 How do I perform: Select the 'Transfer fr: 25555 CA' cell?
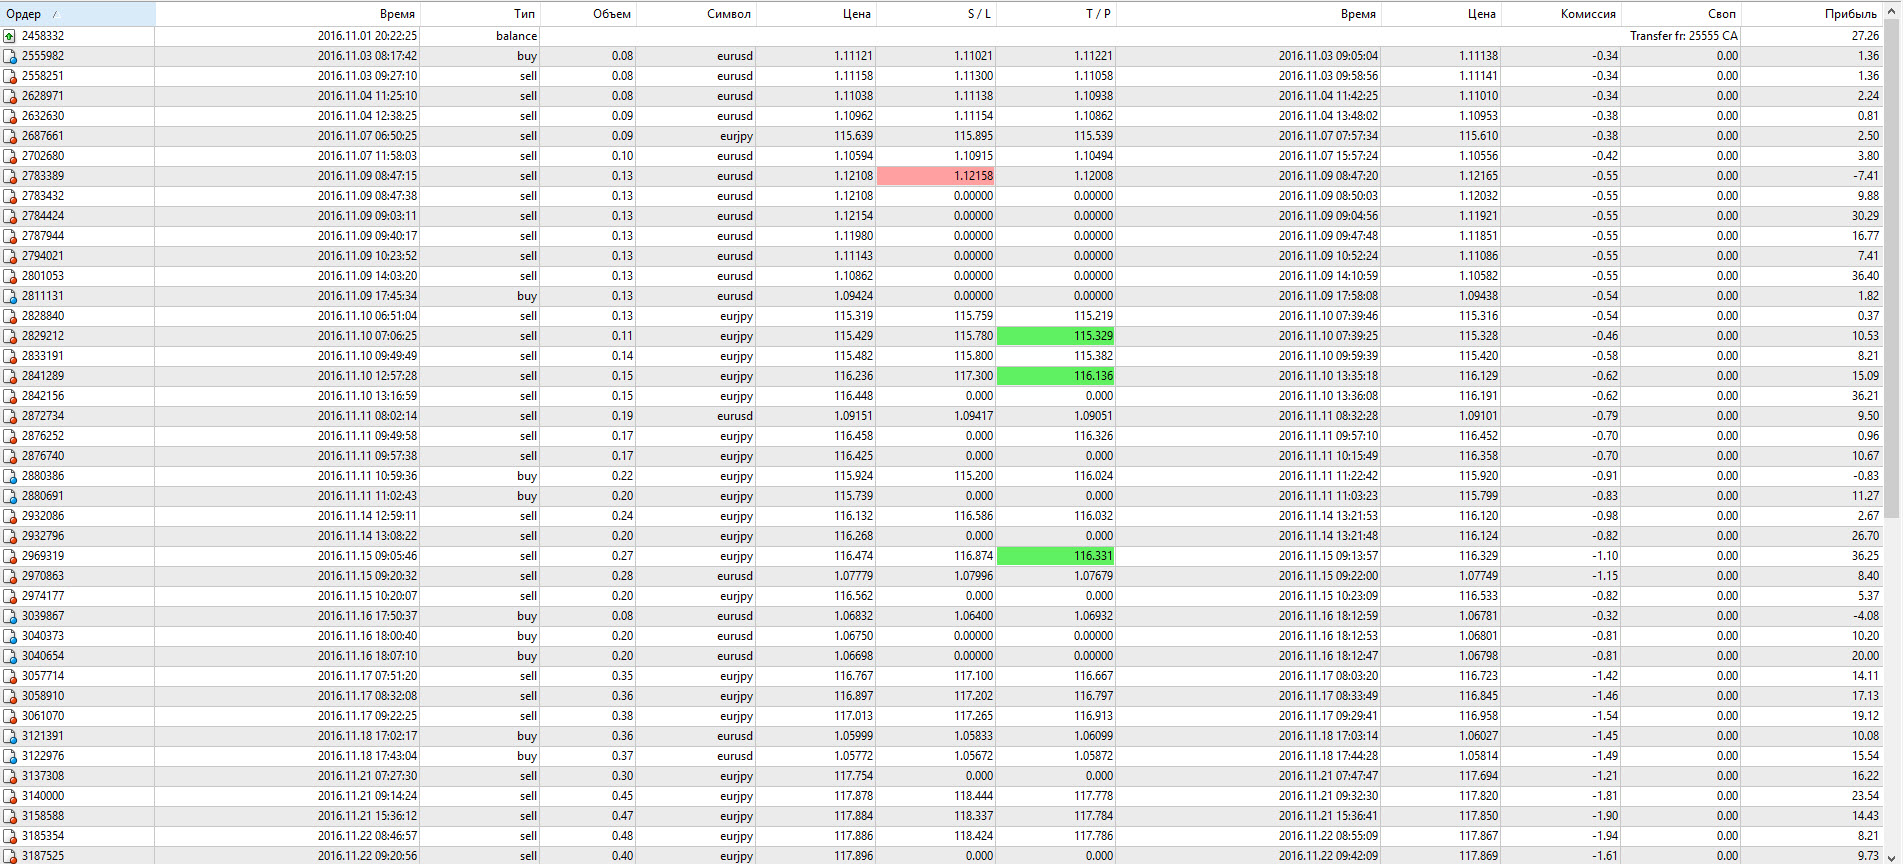coord(1683,36)
